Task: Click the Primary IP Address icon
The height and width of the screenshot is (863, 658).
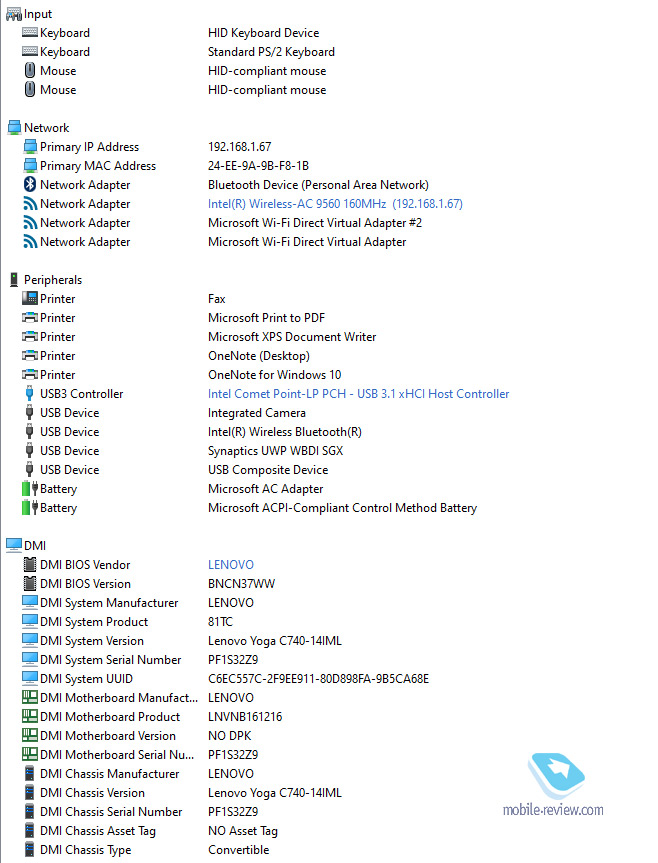Action: (x=30, y=147)
